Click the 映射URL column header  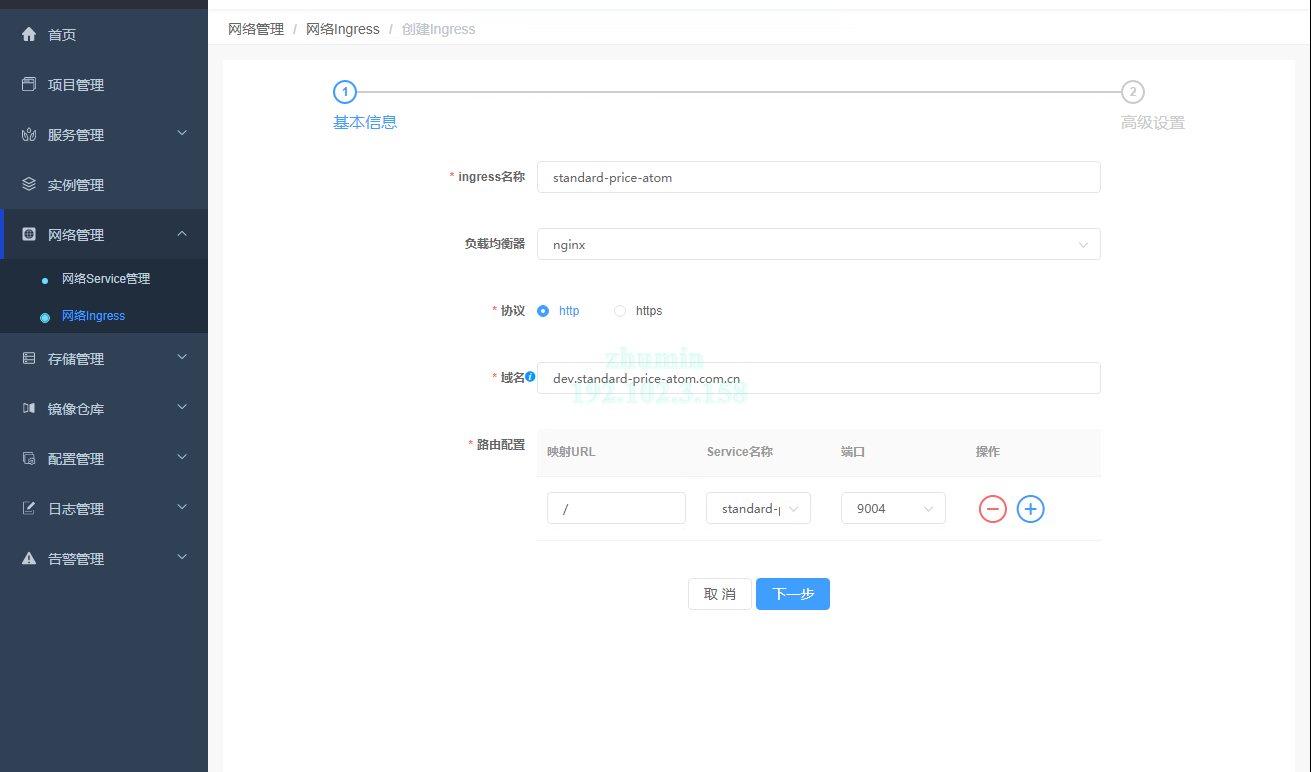pos(571,452)
